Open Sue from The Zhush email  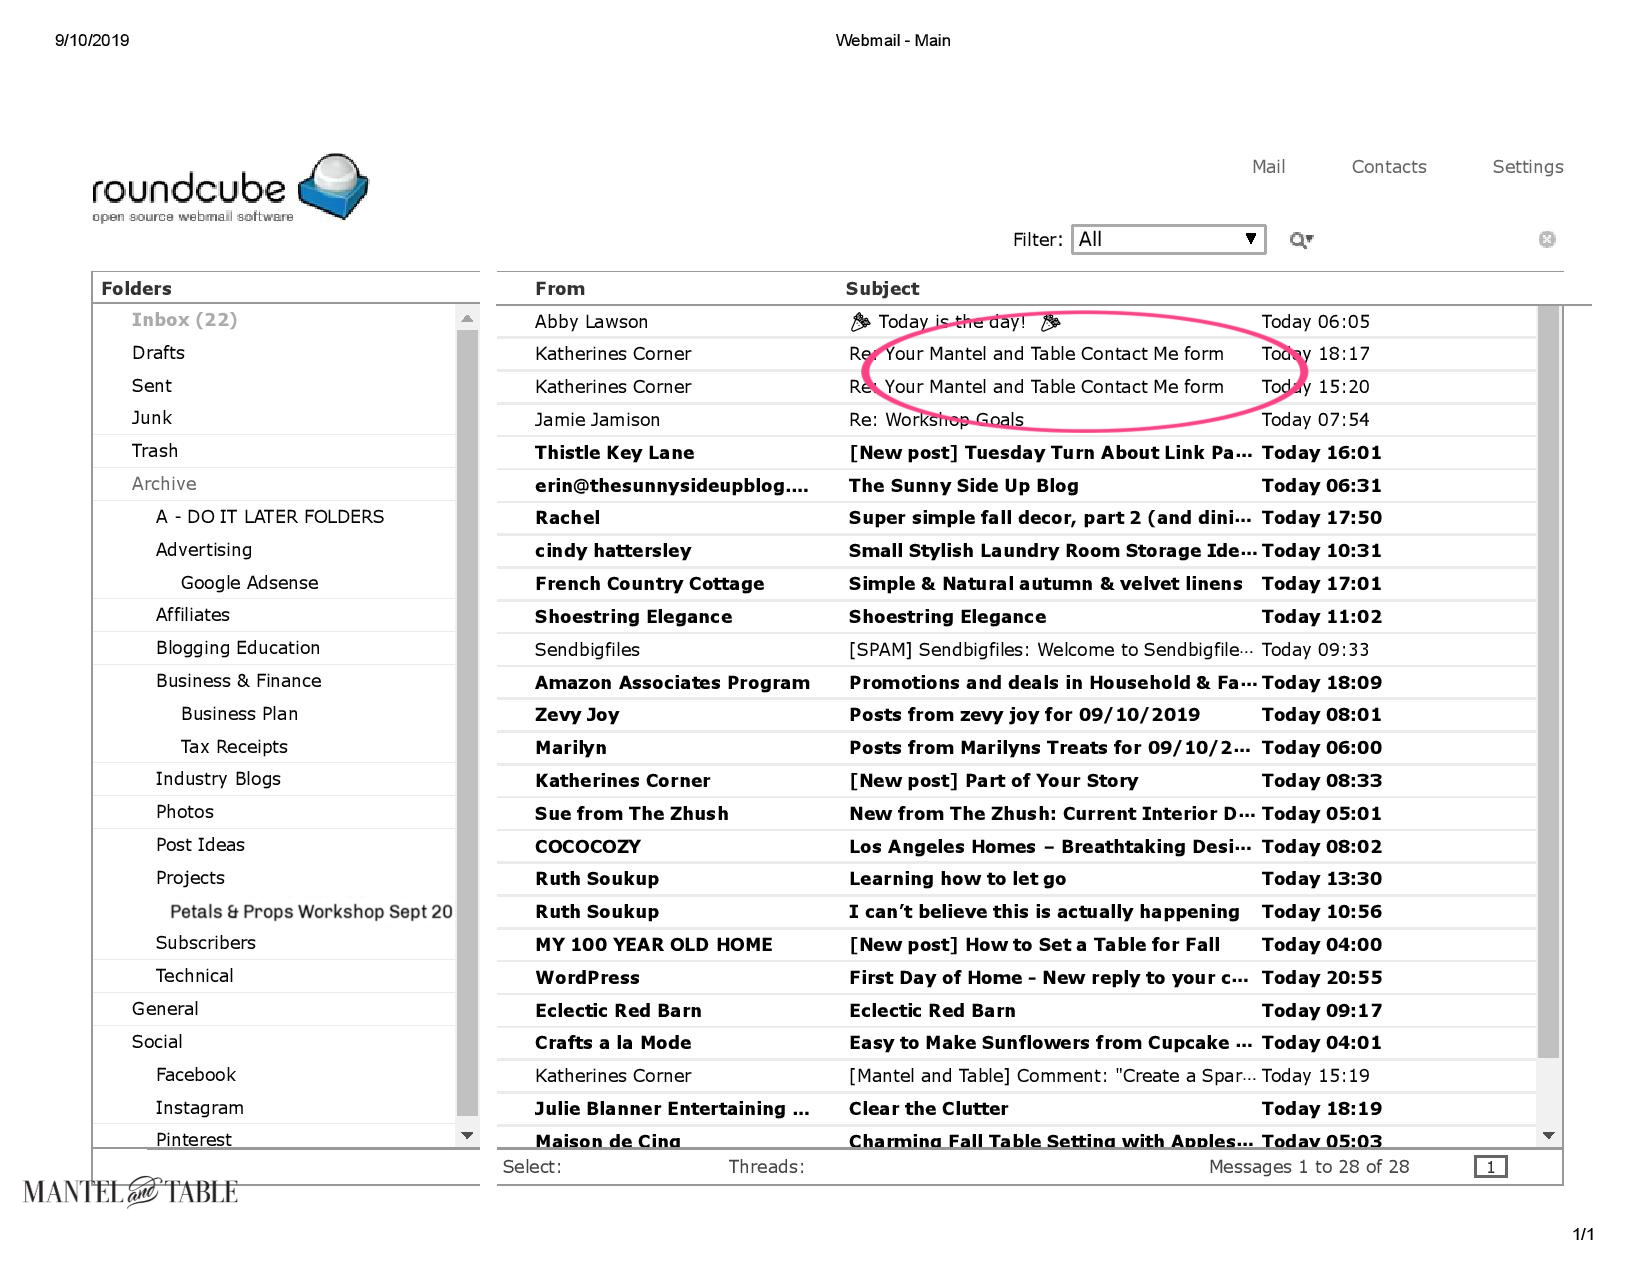(x=1016, y=814)
